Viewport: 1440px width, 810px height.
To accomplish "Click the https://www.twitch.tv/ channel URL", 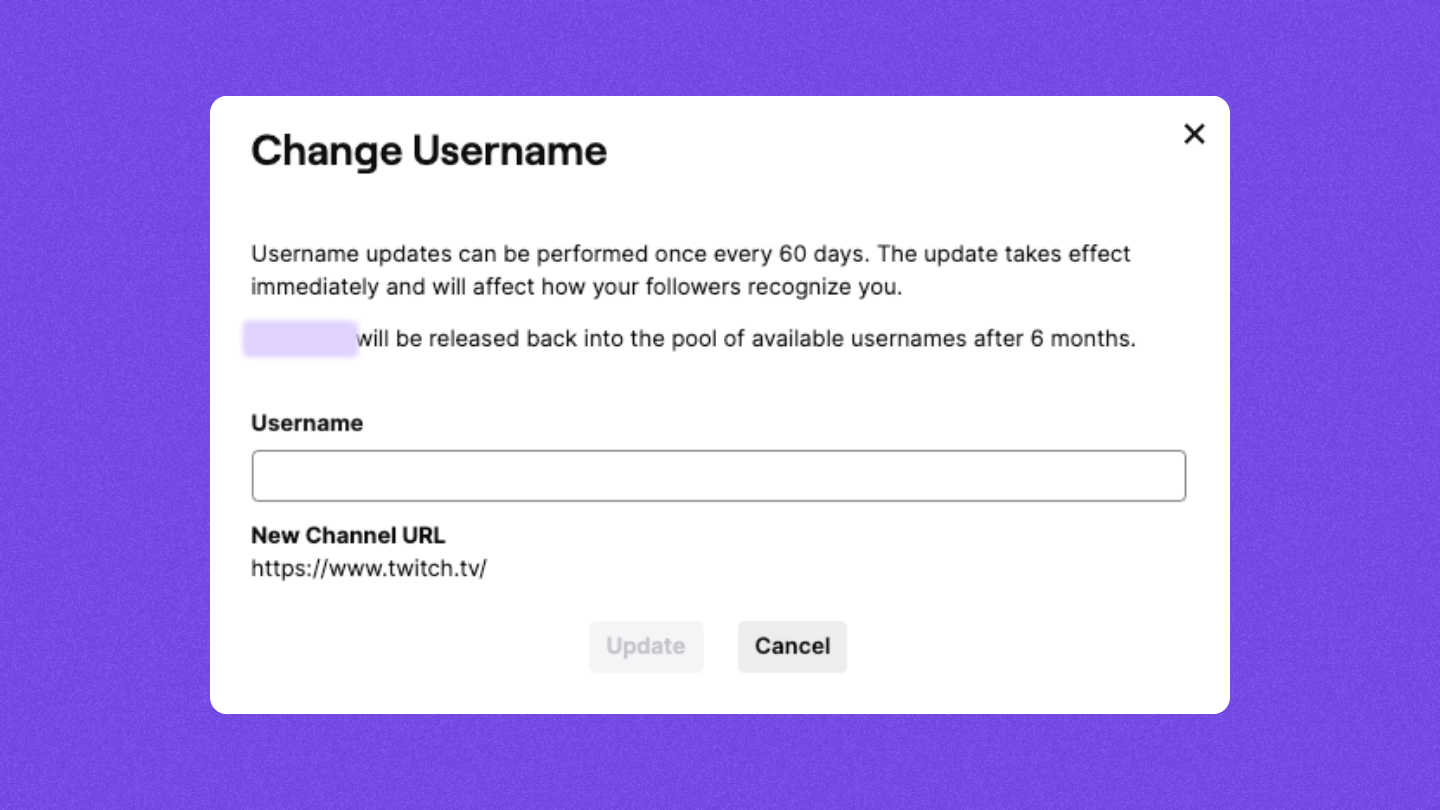I will tap(370, 568).
